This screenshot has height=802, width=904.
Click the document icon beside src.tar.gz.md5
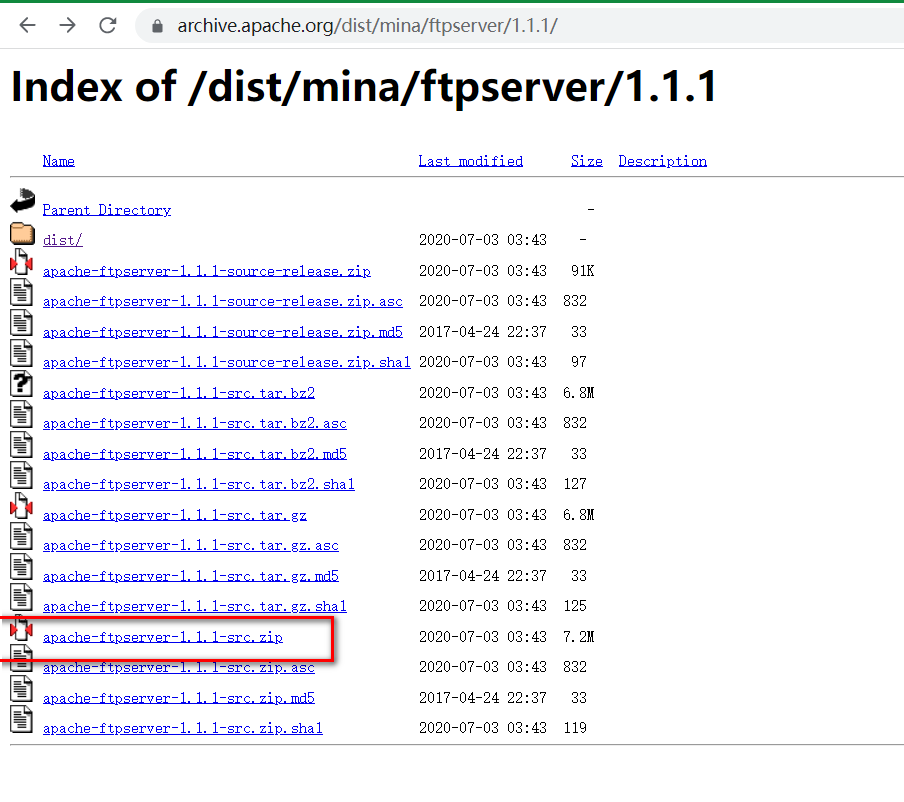[21, 567]
